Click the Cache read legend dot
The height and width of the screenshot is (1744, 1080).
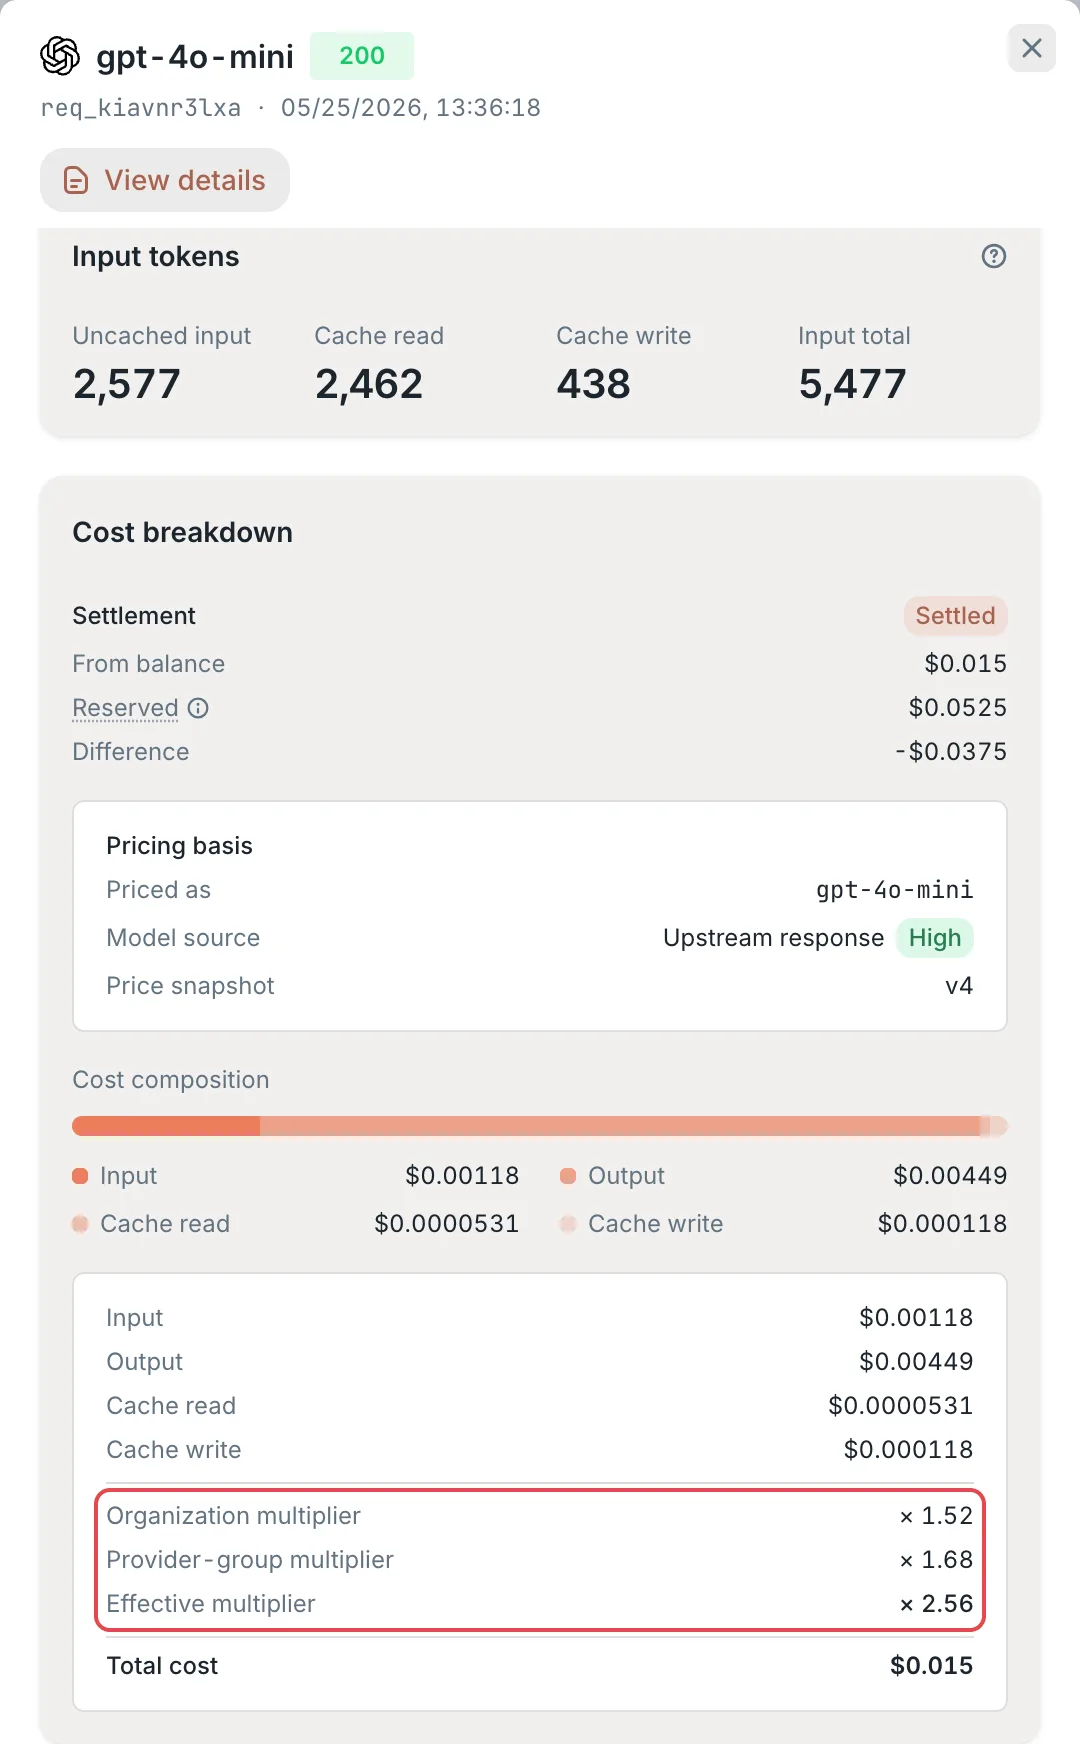click(80, 1224)
